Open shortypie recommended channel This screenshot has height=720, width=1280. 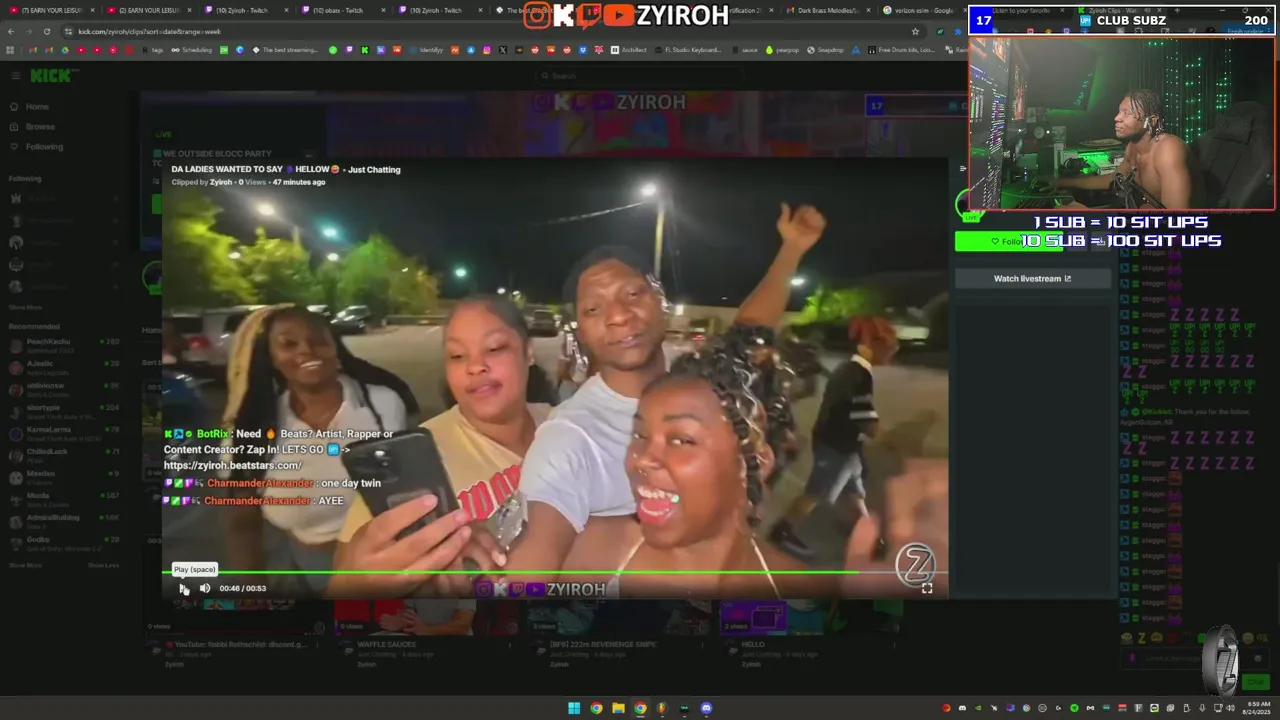tap(65, 410)
